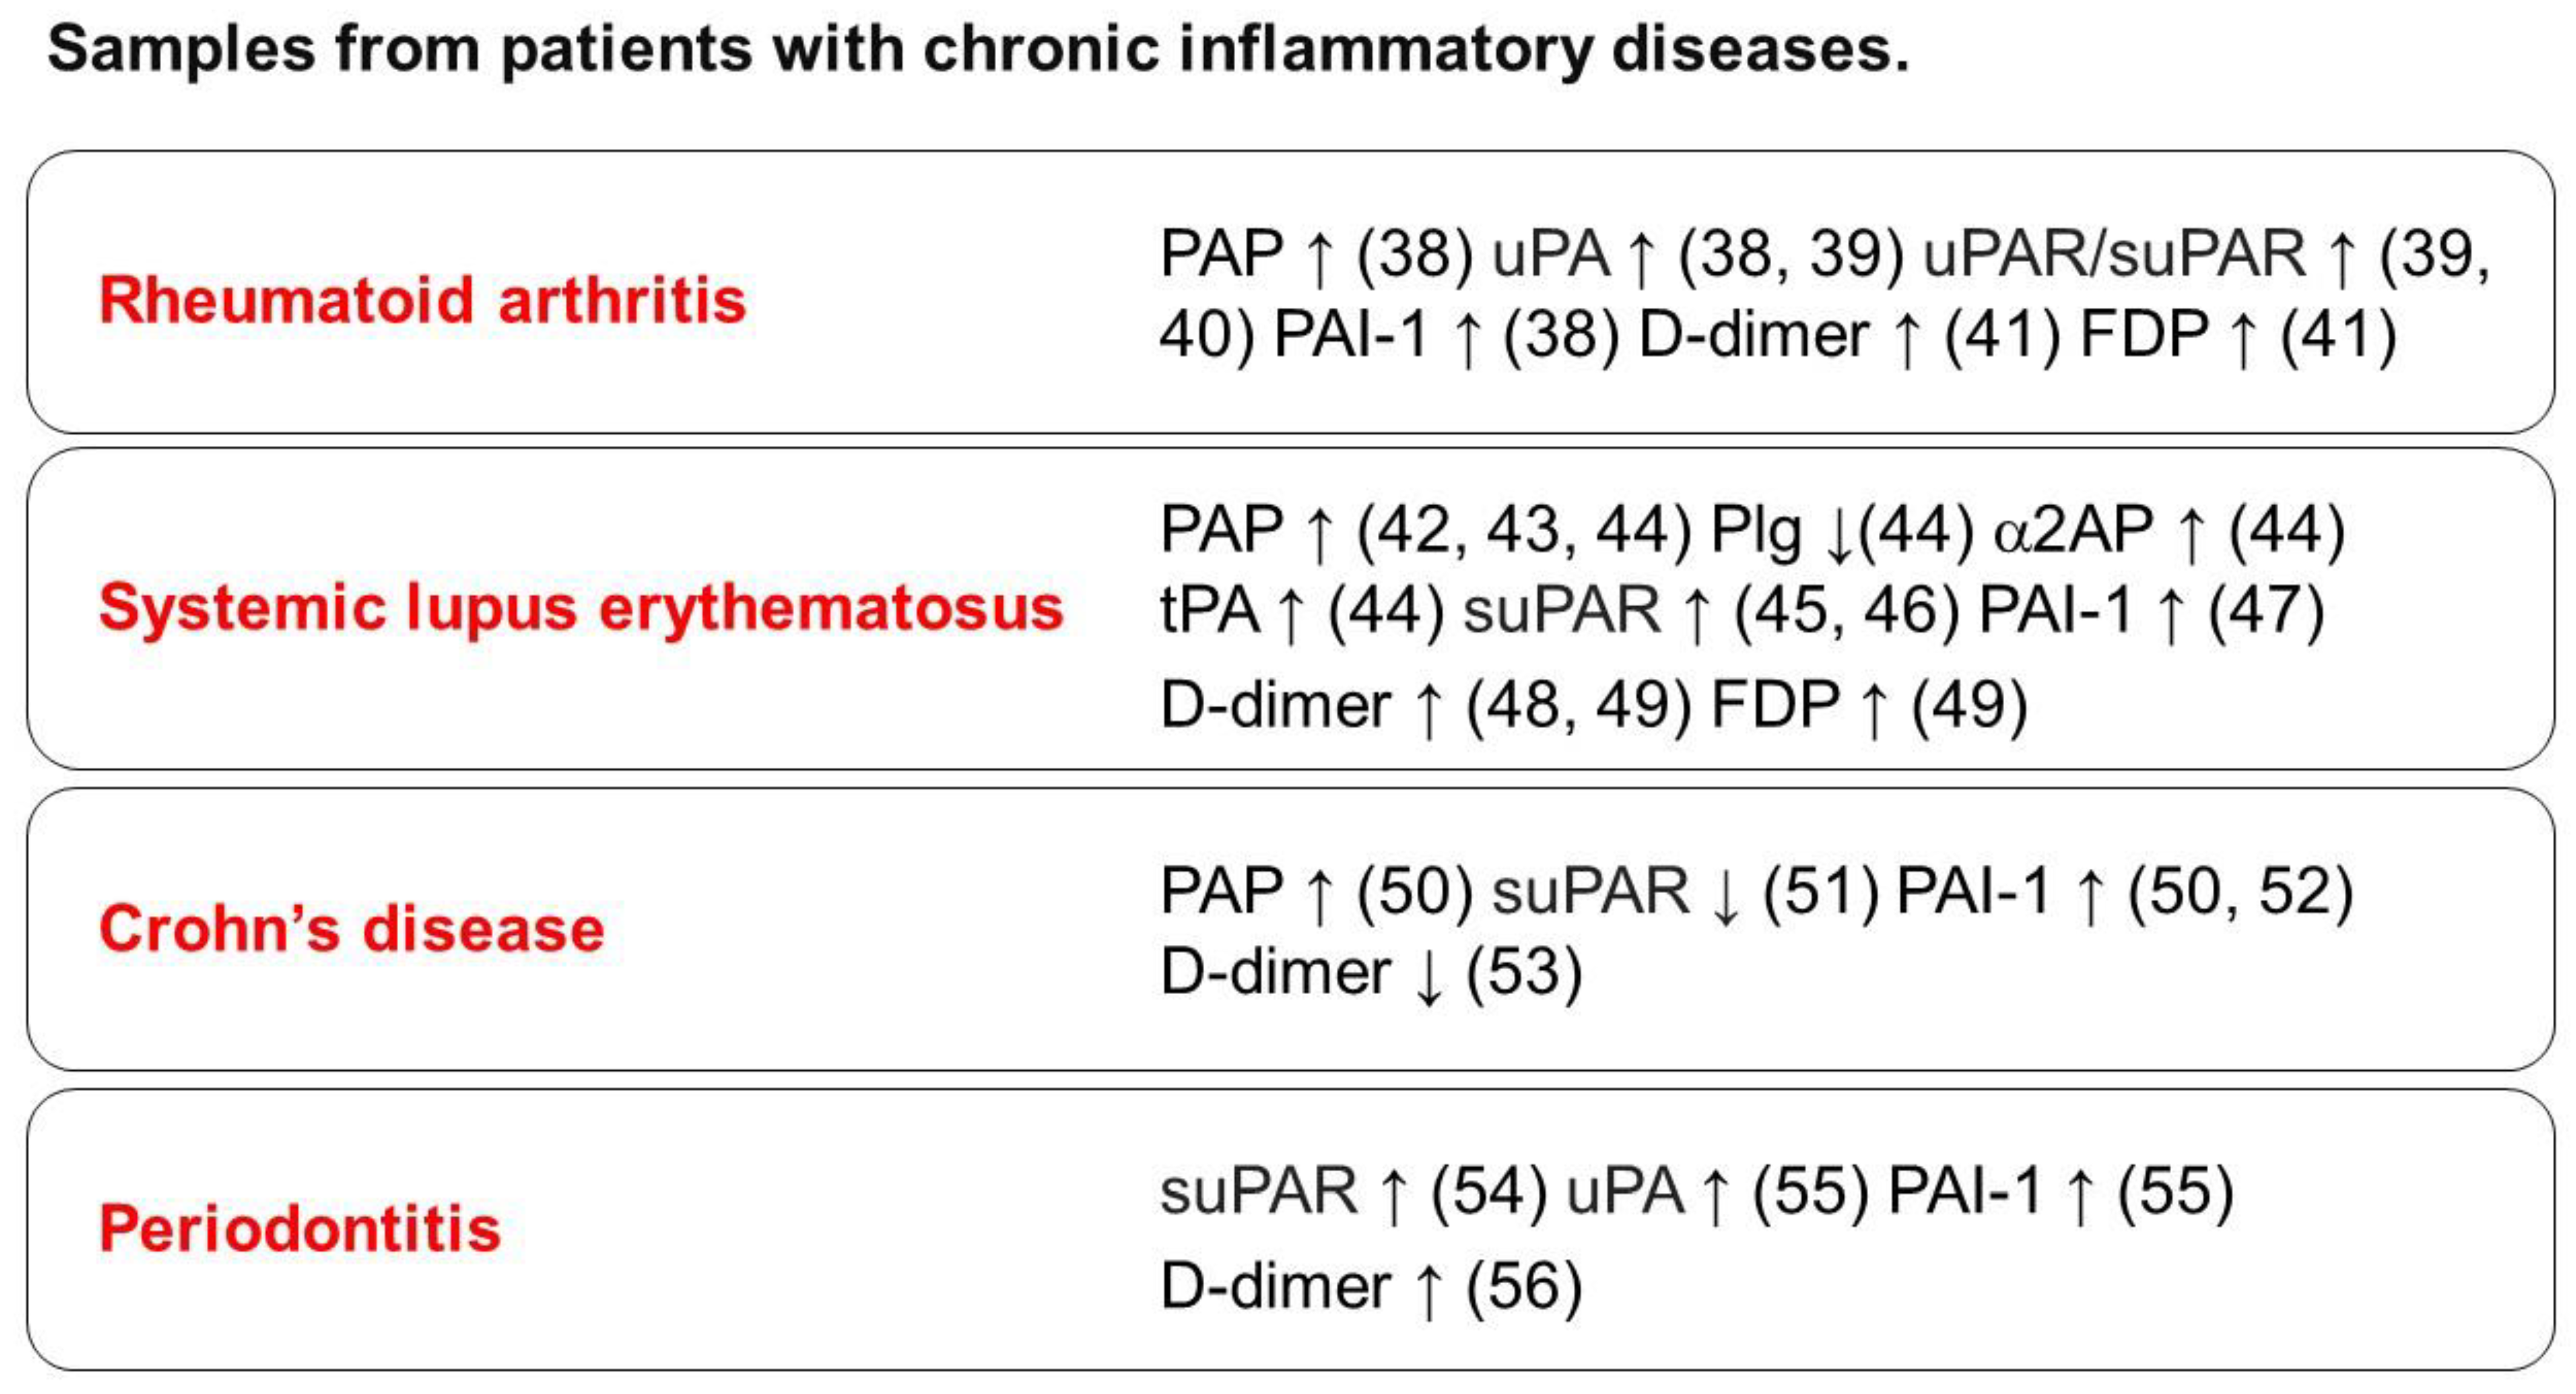Select the Systemic lupus erythematosus label

click(x=581, y=609)
